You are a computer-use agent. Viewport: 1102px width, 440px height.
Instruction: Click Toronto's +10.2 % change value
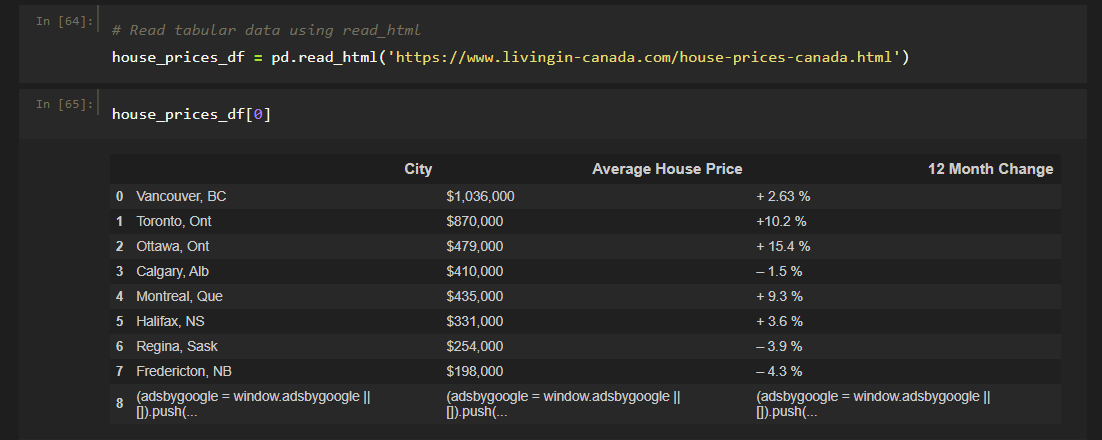tap(780, 221)
